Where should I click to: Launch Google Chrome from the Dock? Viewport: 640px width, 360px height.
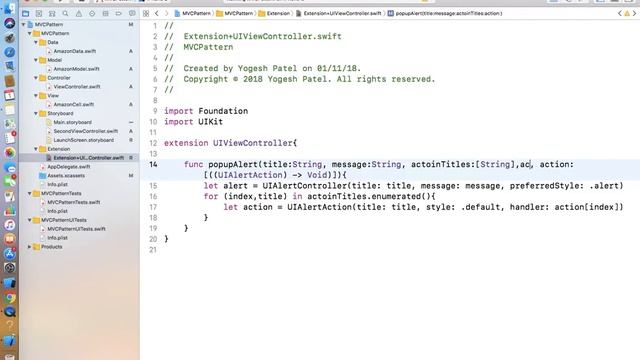pos(9,297)
